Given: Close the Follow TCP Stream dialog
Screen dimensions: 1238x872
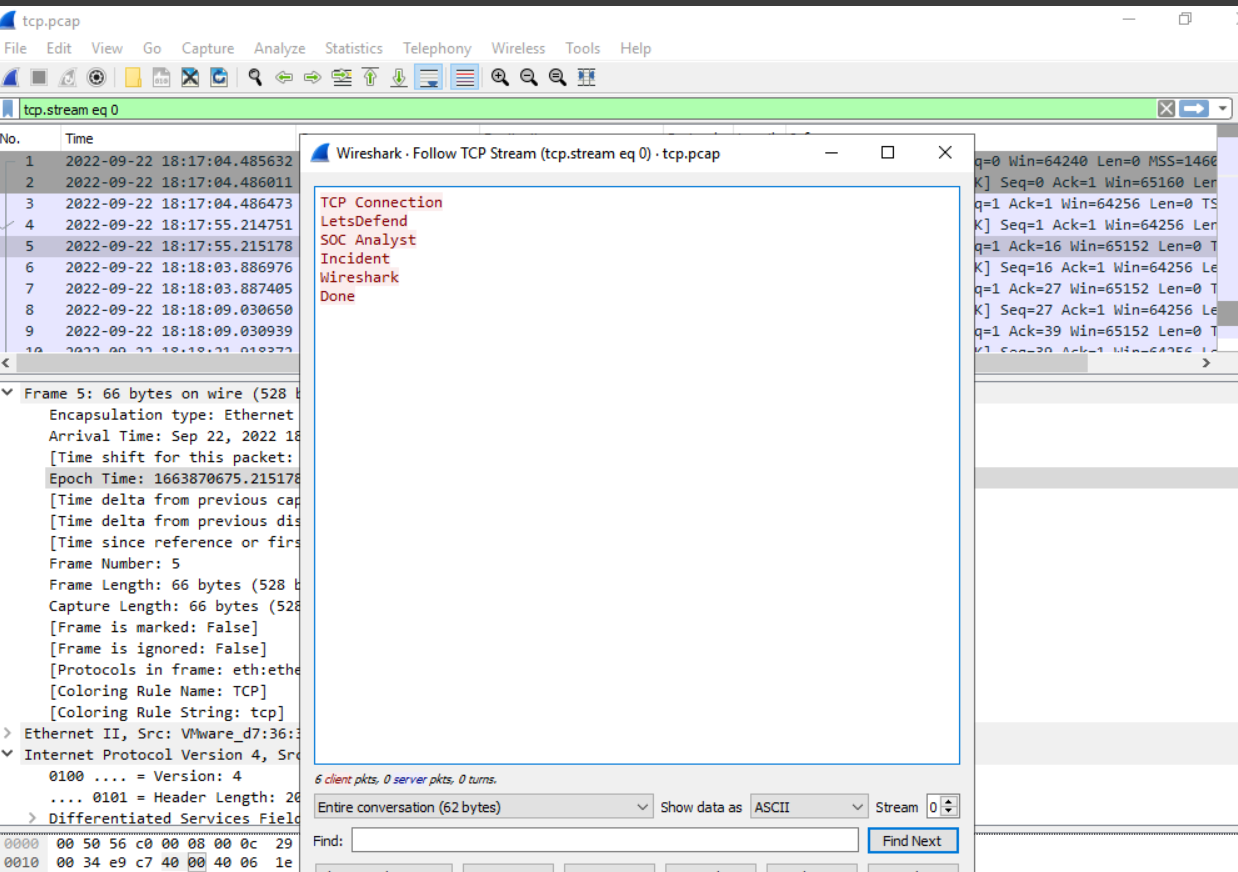Looking at the screenshot, I should point(945,153).
